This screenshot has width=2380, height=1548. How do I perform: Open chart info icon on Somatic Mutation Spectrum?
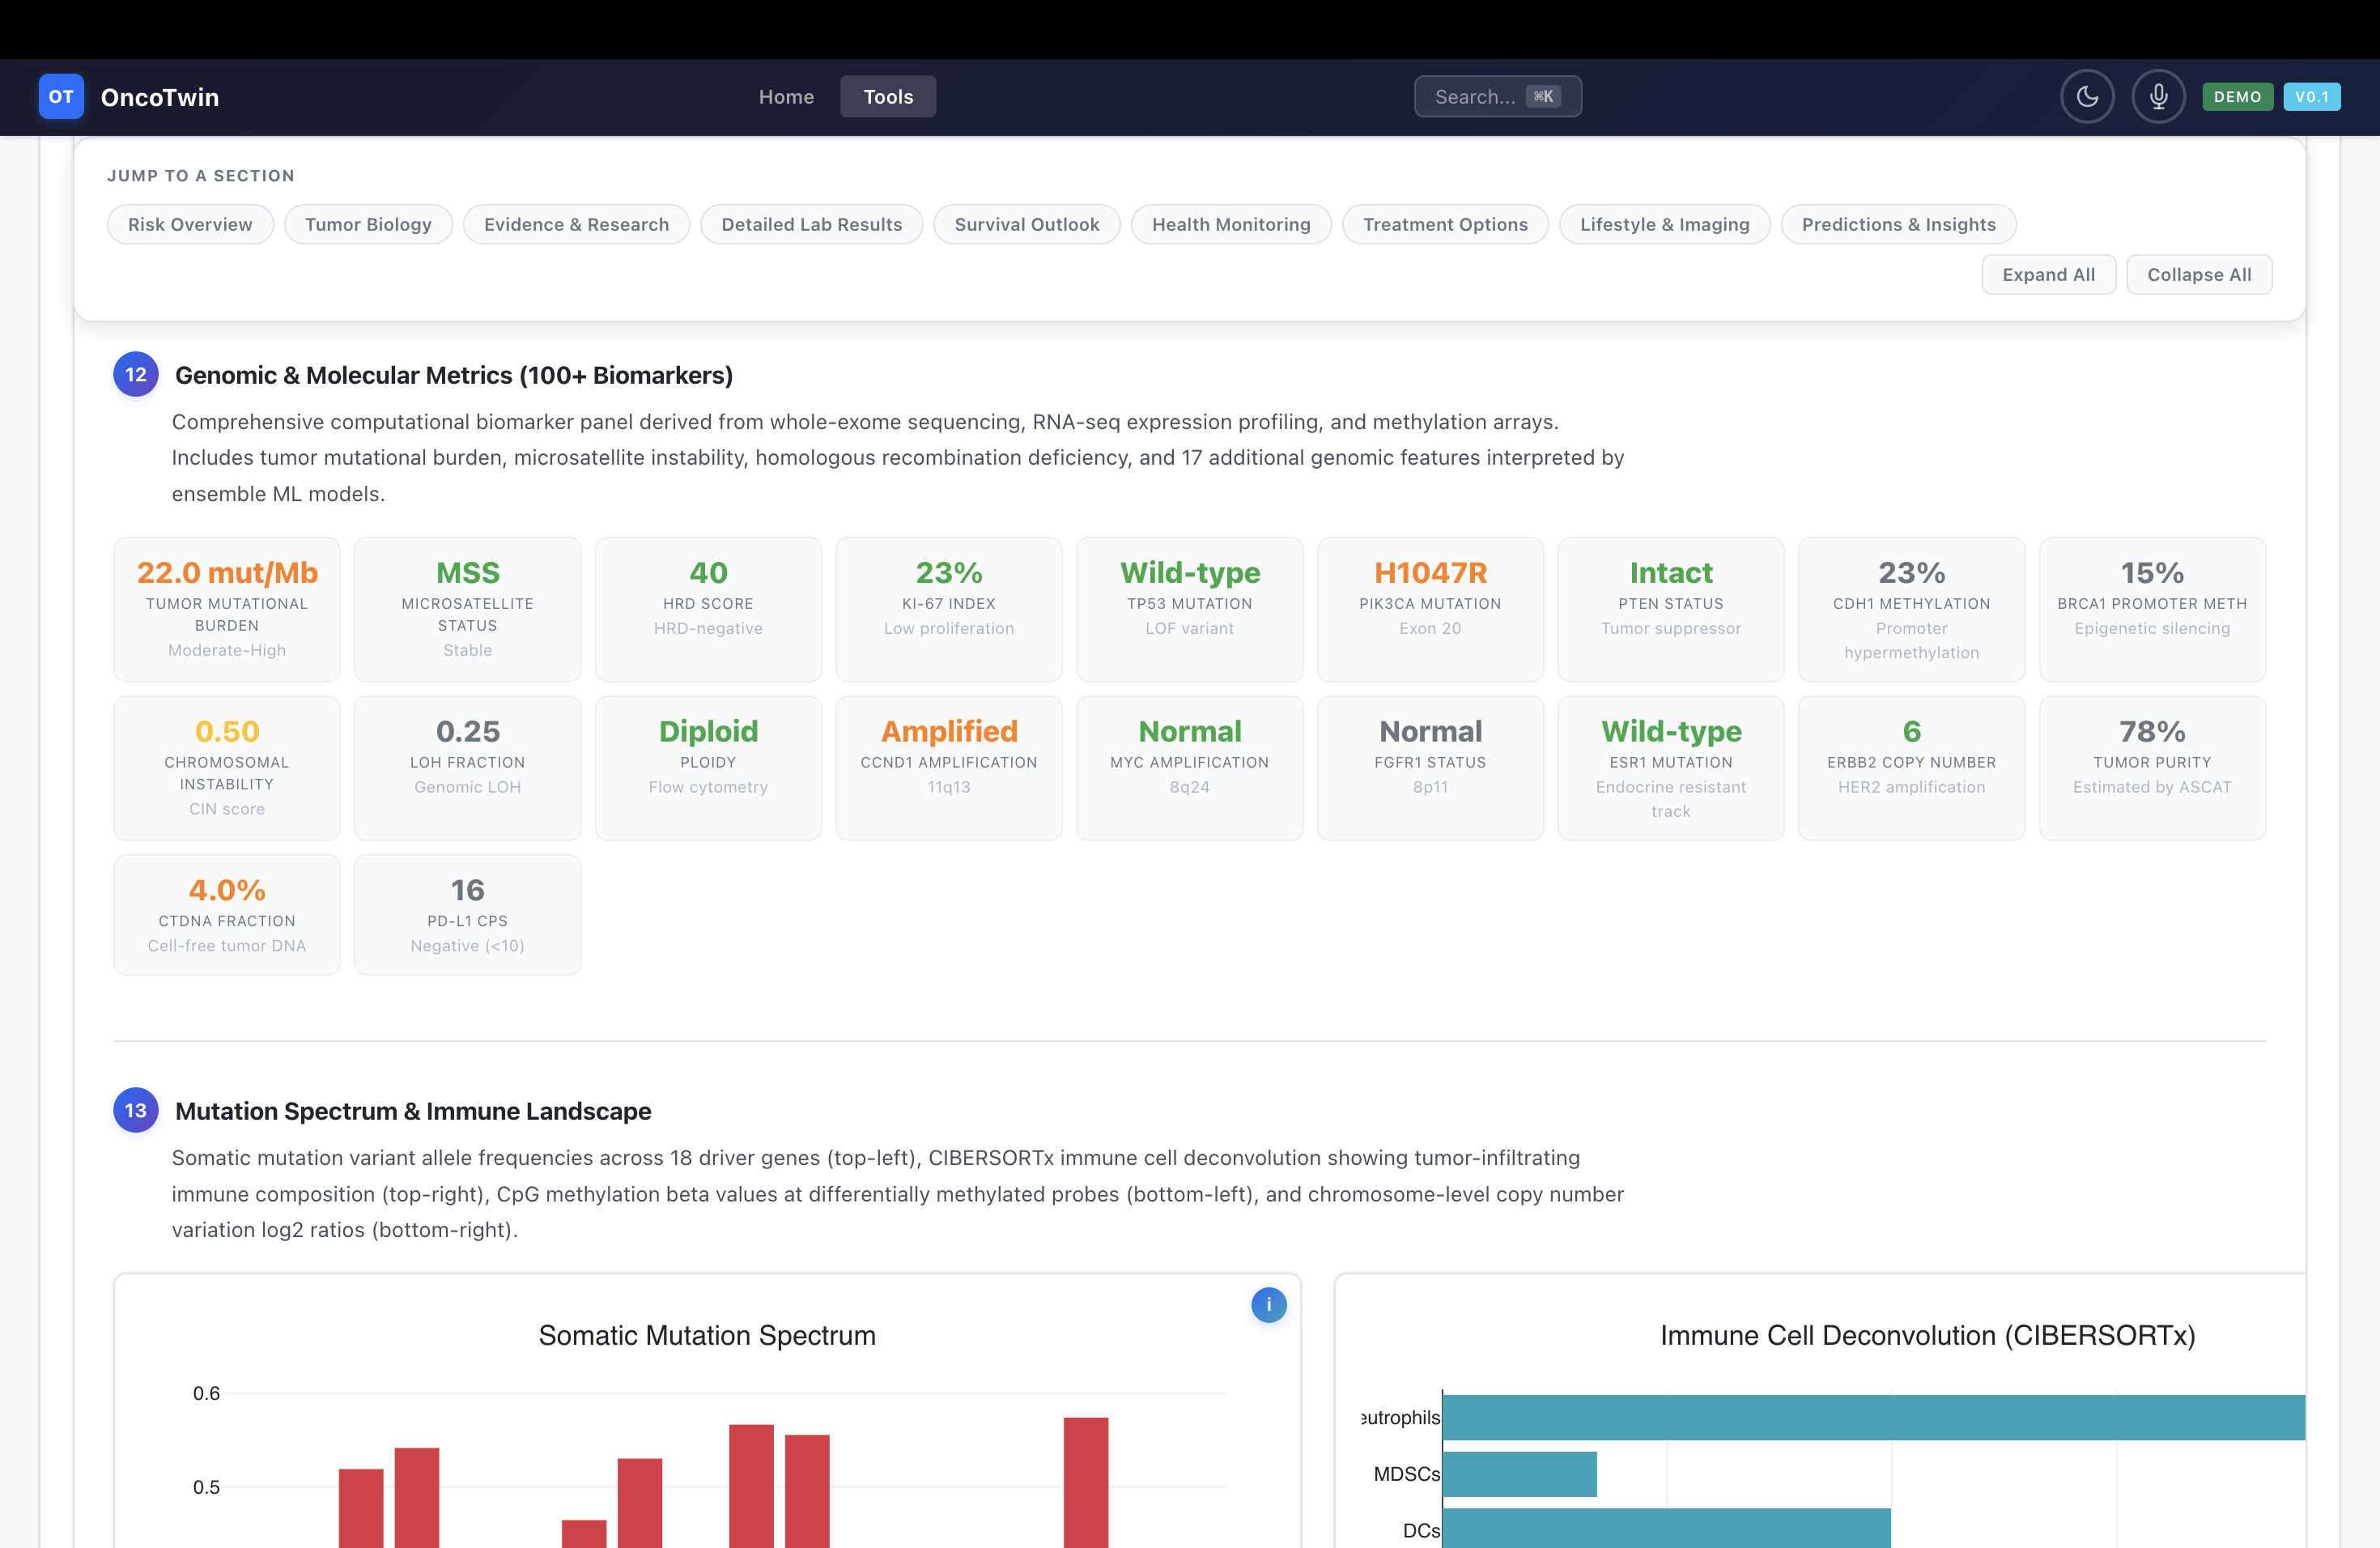1268,1304
